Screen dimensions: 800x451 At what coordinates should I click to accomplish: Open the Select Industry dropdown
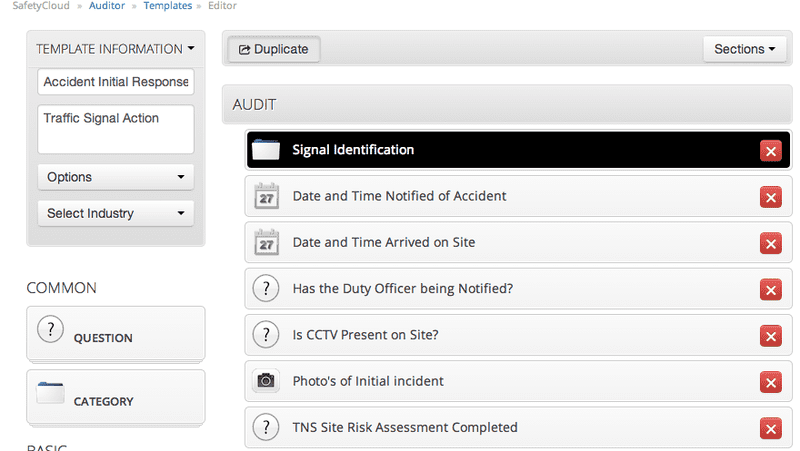tap(116, 213)
